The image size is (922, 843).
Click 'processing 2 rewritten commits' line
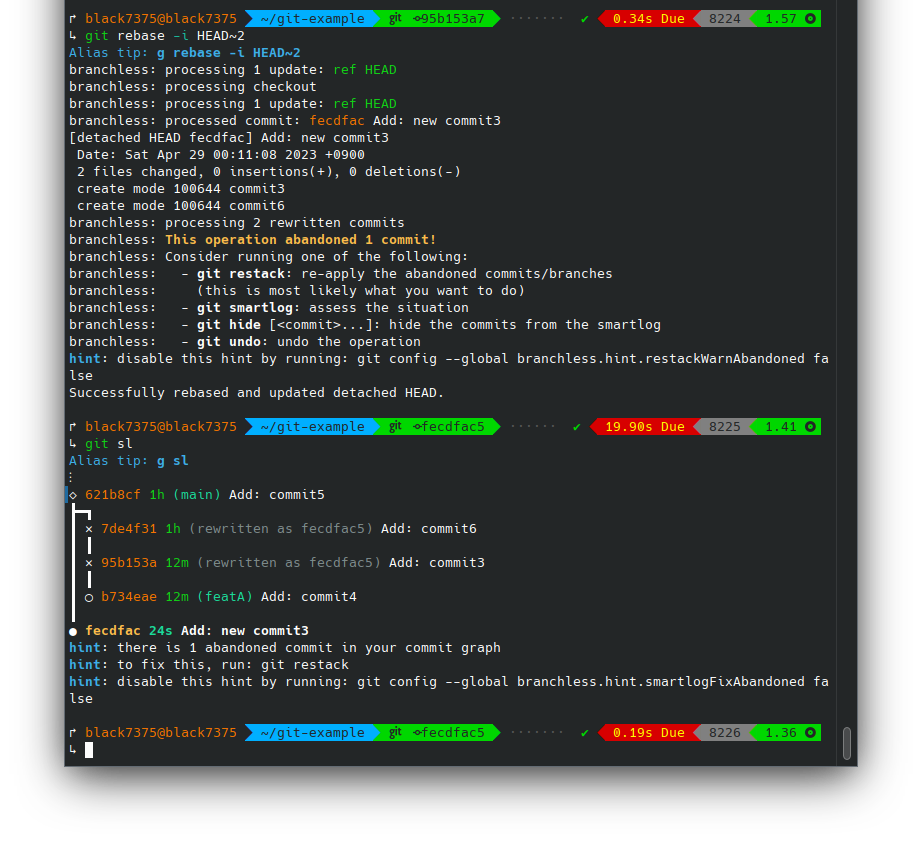pyautogui.click(x=285, y=223)
